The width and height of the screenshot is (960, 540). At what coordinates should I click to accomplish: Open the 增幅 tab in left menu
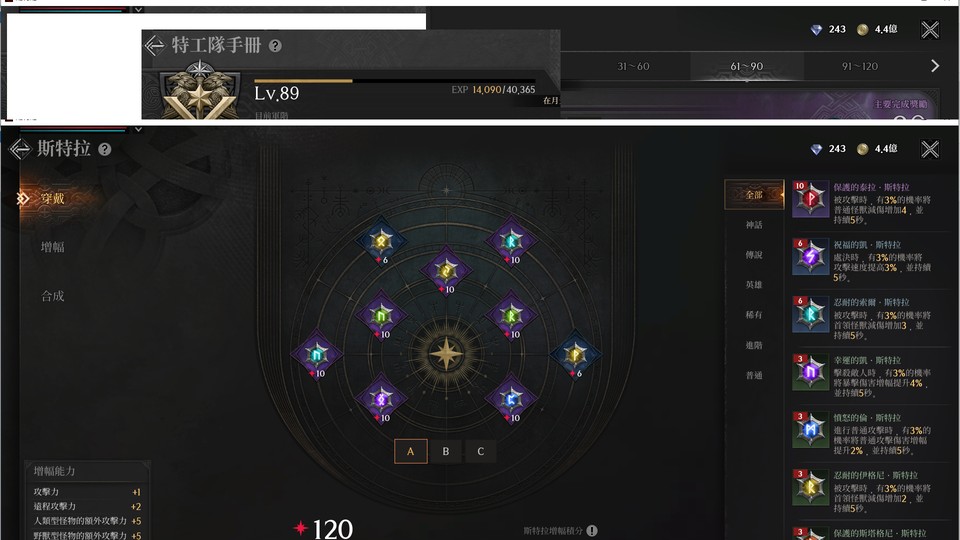click(x=53, y=247)
